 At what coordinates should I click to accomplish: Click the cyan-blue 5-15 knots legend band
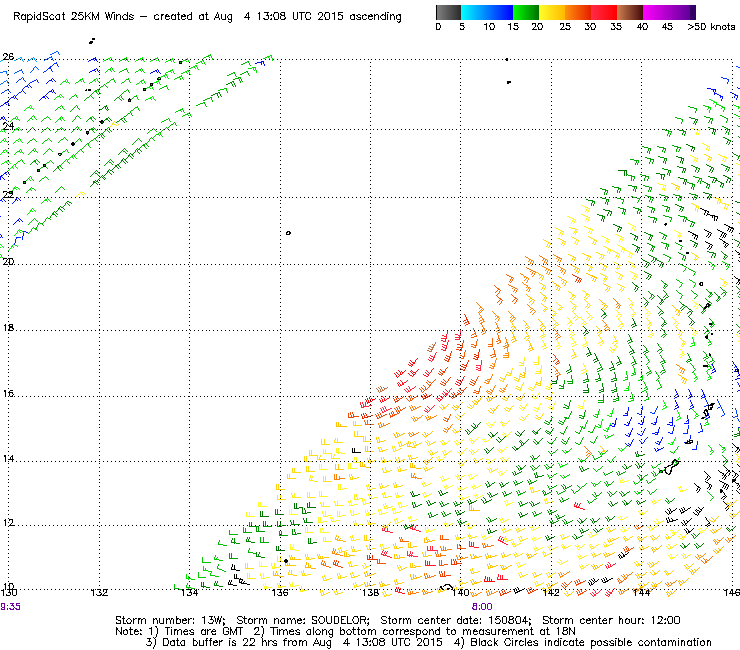(486, 12)
